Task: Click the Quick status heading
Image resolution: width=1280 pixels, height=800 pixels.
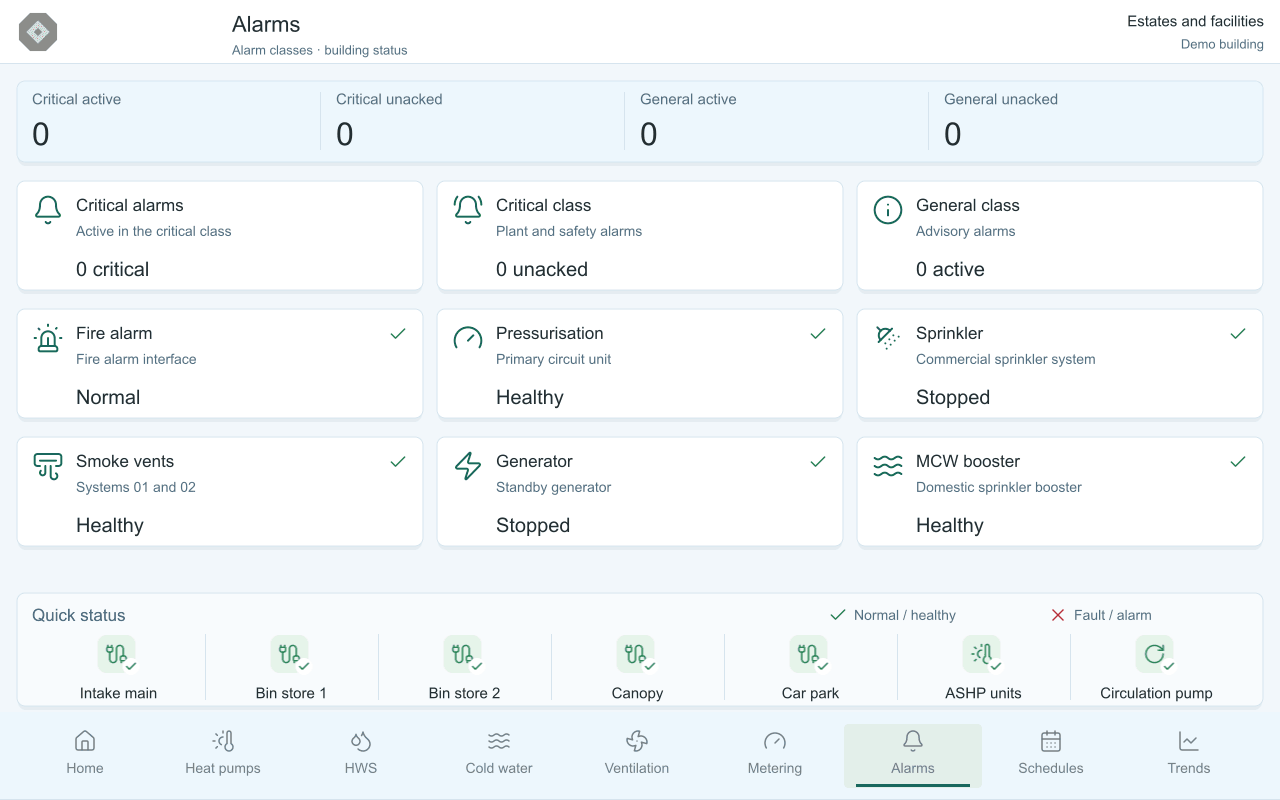Action: click(79, 615)
